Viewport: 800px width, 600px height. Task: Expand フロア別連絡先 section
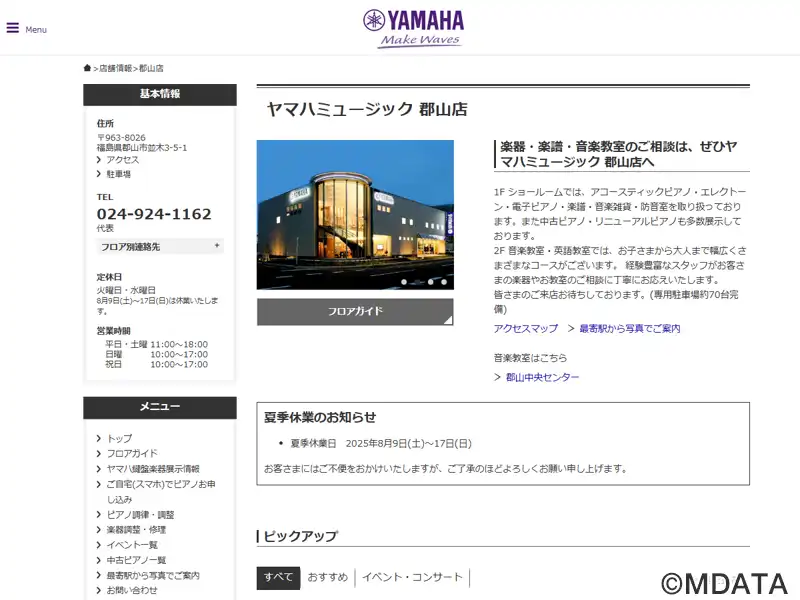point(160,246)
